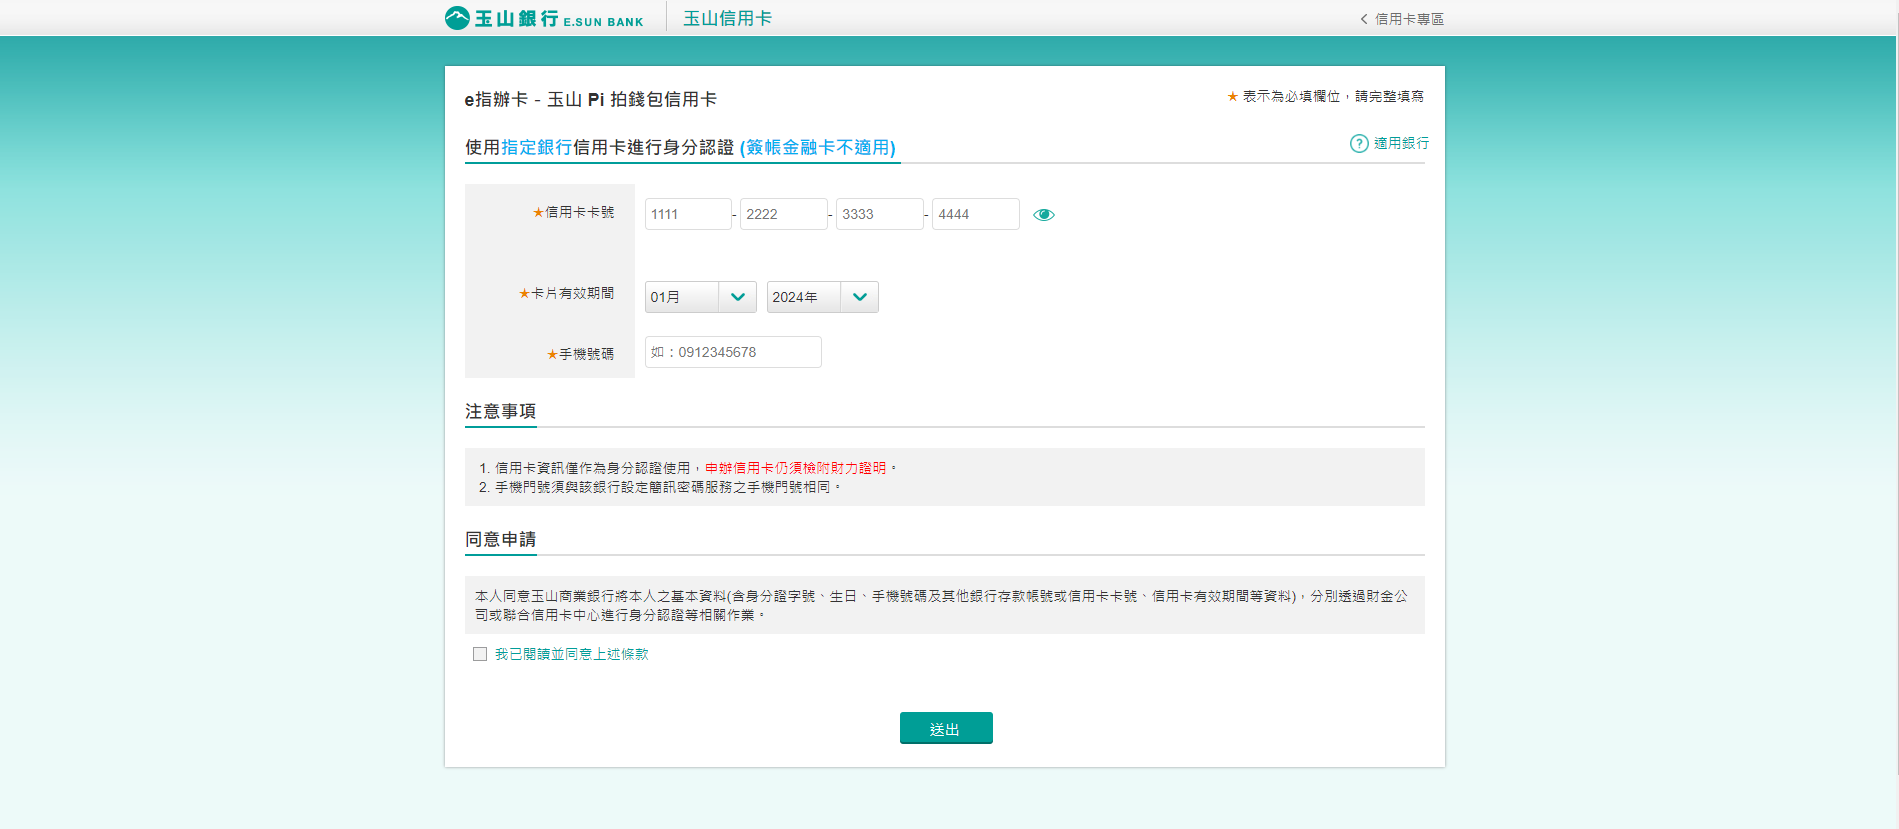The width and height of the screenshot is (1899, 829).
Task: Open the expiry month dropdown 01月
Action: (700, 297)
